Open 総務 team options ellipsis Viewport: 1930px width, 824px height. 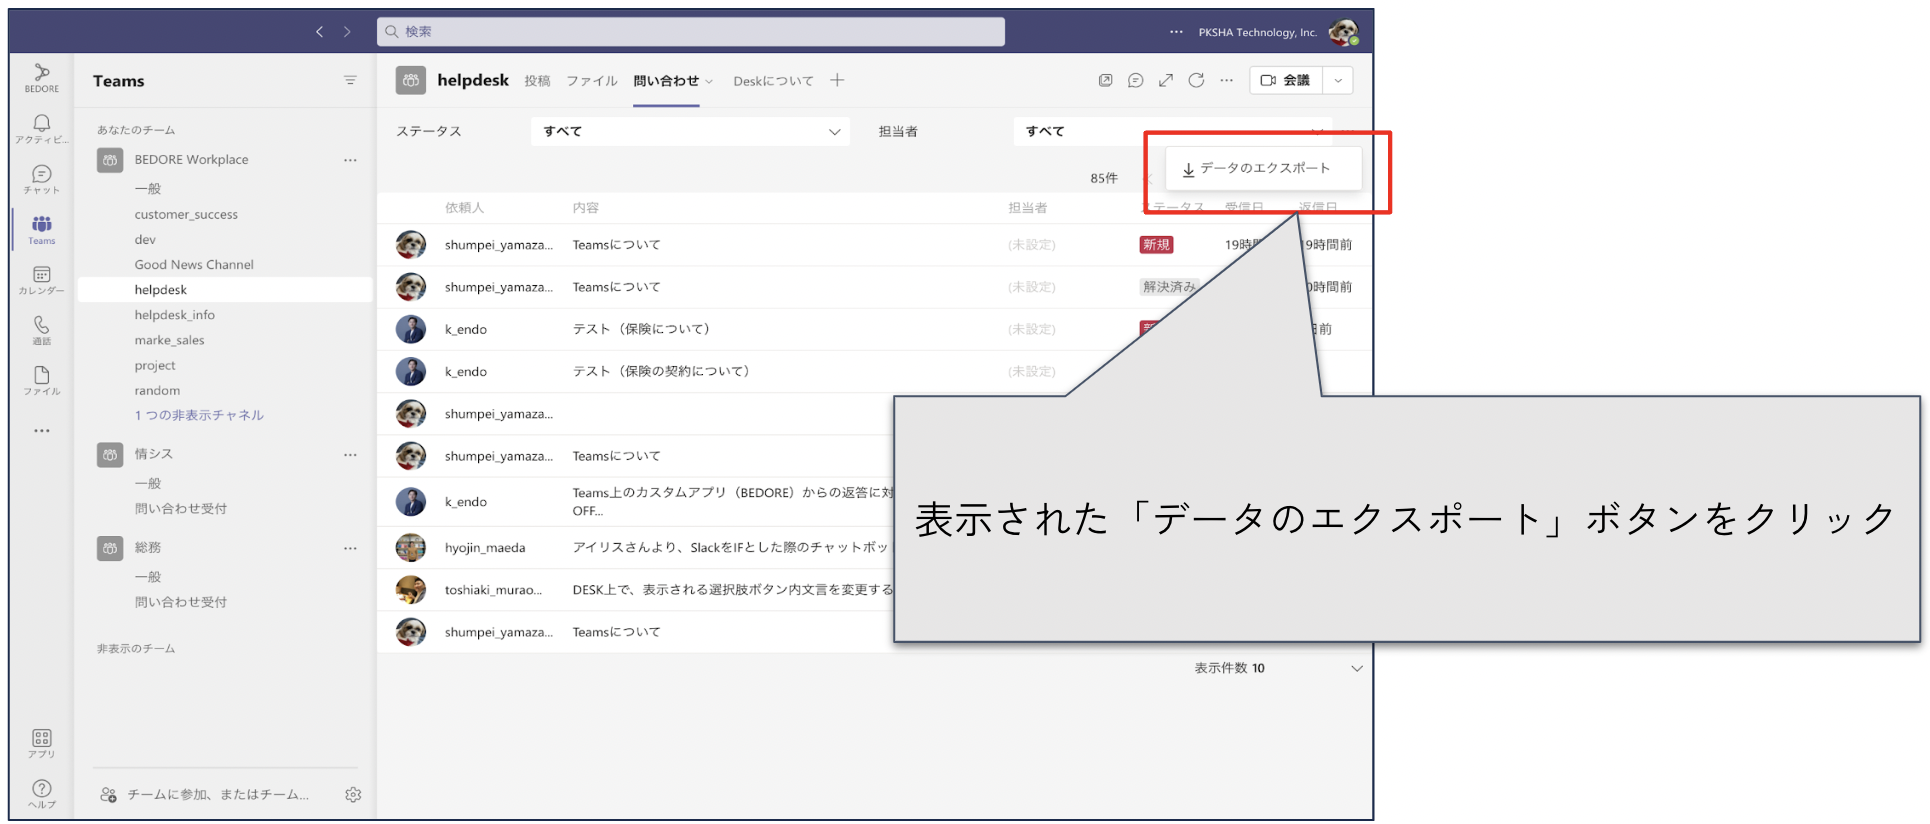350,548
